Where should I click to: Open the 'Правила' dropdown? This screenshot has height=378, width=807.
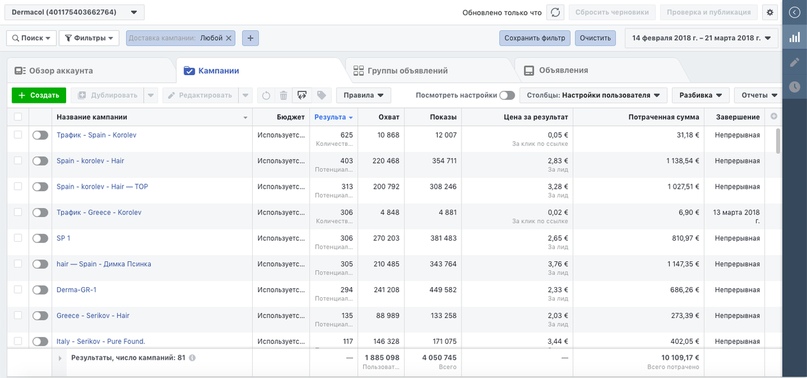tap(363, 95)
